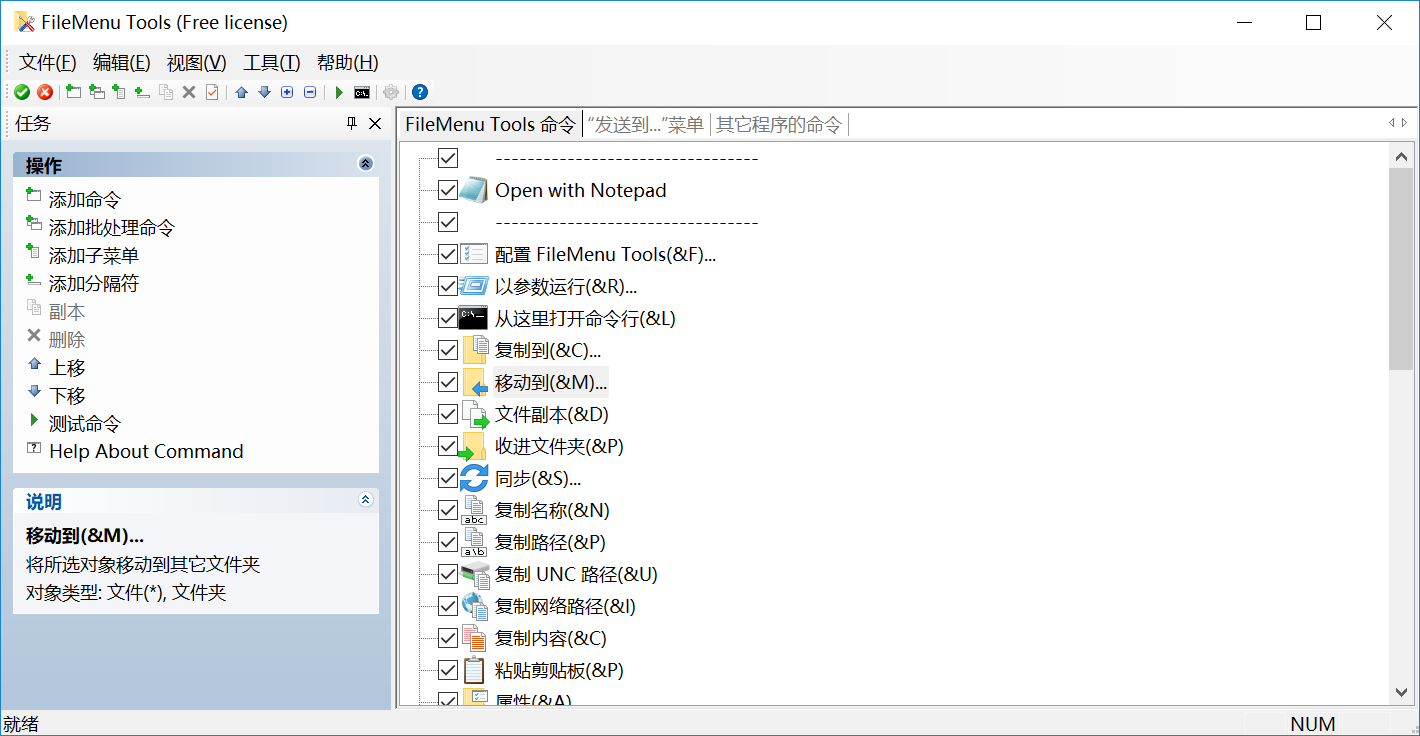The height and width of the screenshot is (736, 1420).
Task: Click the scrollbar up arrow button
Action: click(1402, 156)
